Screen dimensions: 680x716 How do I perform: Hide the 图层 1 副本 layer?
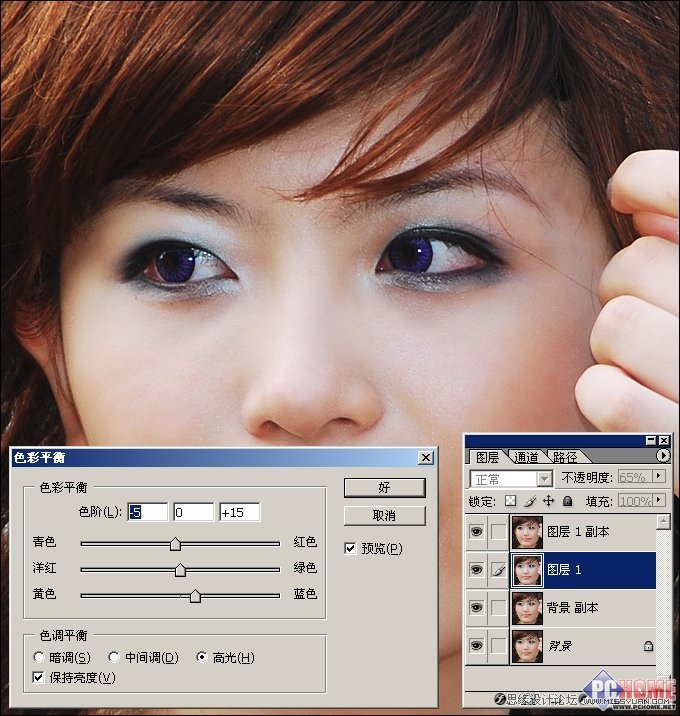pyautogui.click(x=477, y=532)
